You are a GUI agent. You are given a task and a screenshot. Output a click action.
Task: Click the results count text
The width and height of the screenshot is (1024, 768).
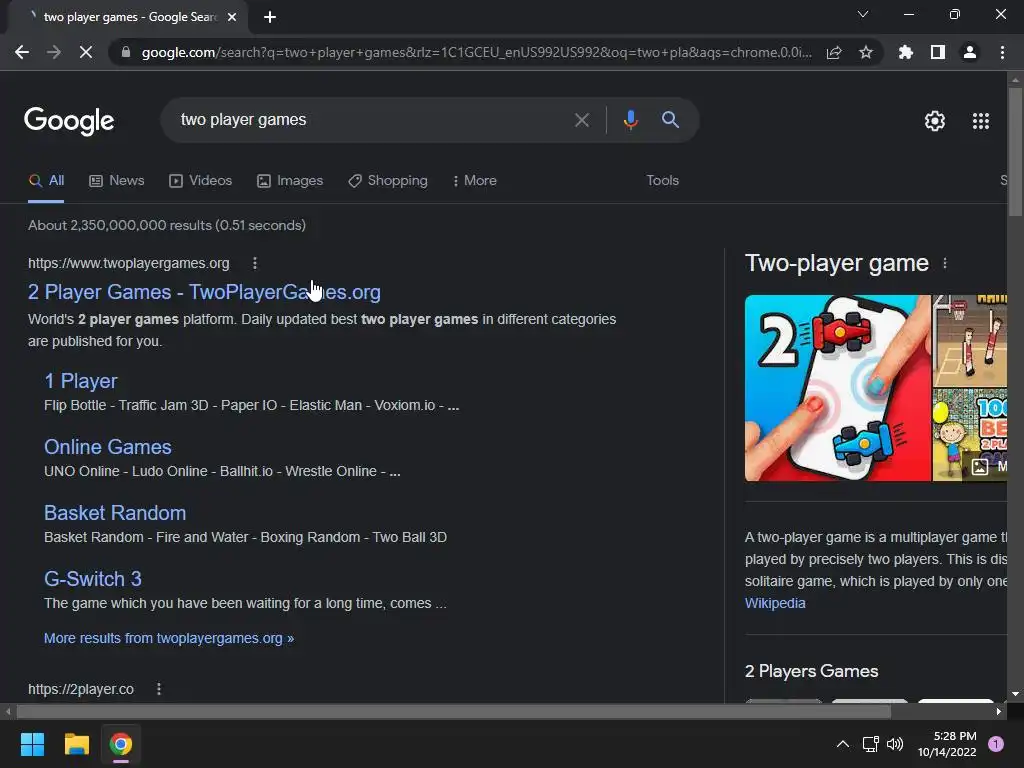pos(167,225)
